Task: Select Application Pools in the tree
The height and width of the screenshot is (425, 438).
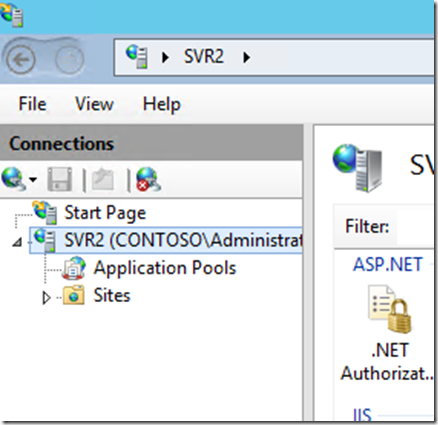Action: (165, 268)
